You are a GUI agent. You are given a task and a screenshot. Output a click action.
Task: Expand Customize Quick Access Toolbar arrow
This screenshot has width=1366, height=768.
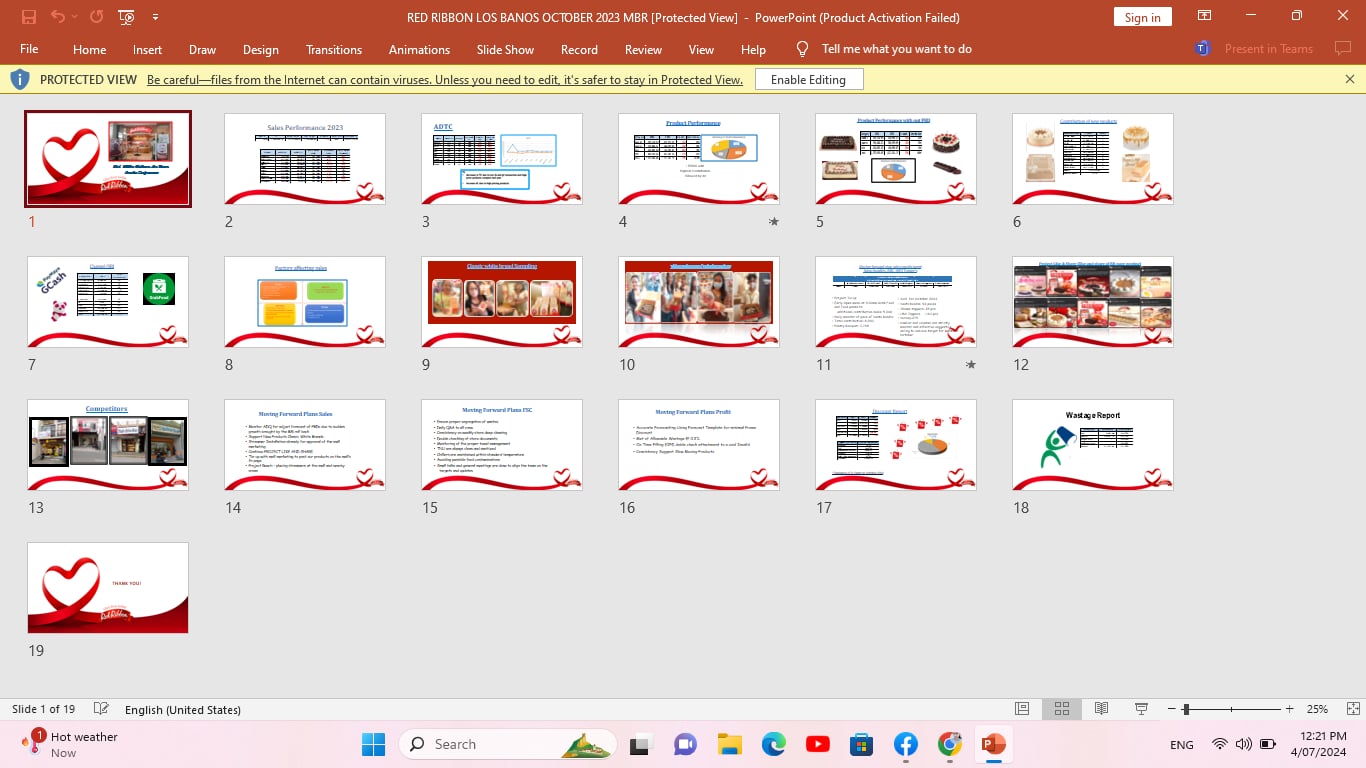coord(155,17)
